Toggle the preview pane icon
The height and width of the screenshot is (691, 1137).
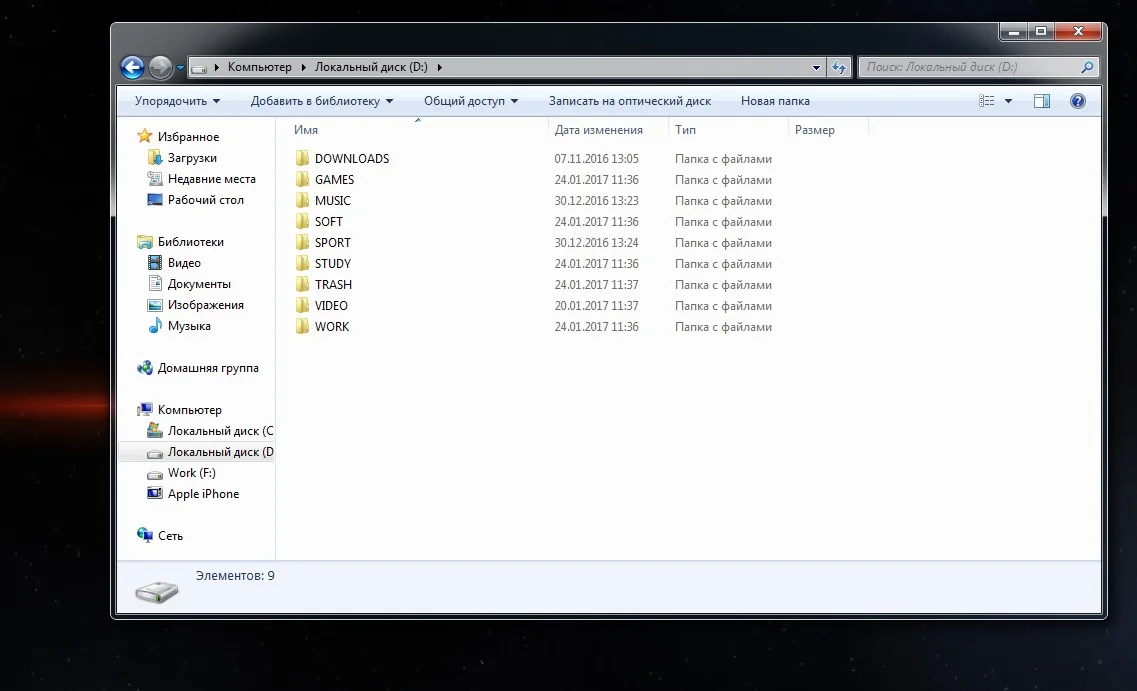click(x=1041, y=101)
